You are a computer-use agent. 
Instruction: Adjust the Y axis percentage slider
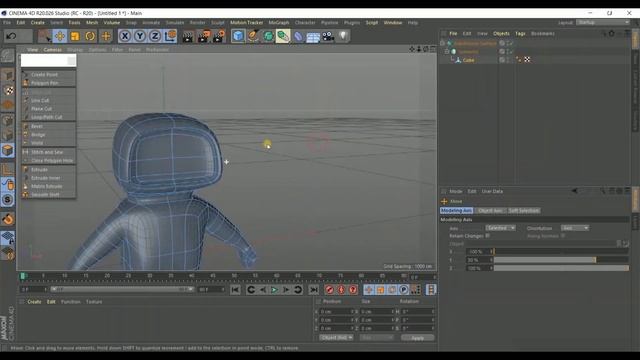pos(561,260)
